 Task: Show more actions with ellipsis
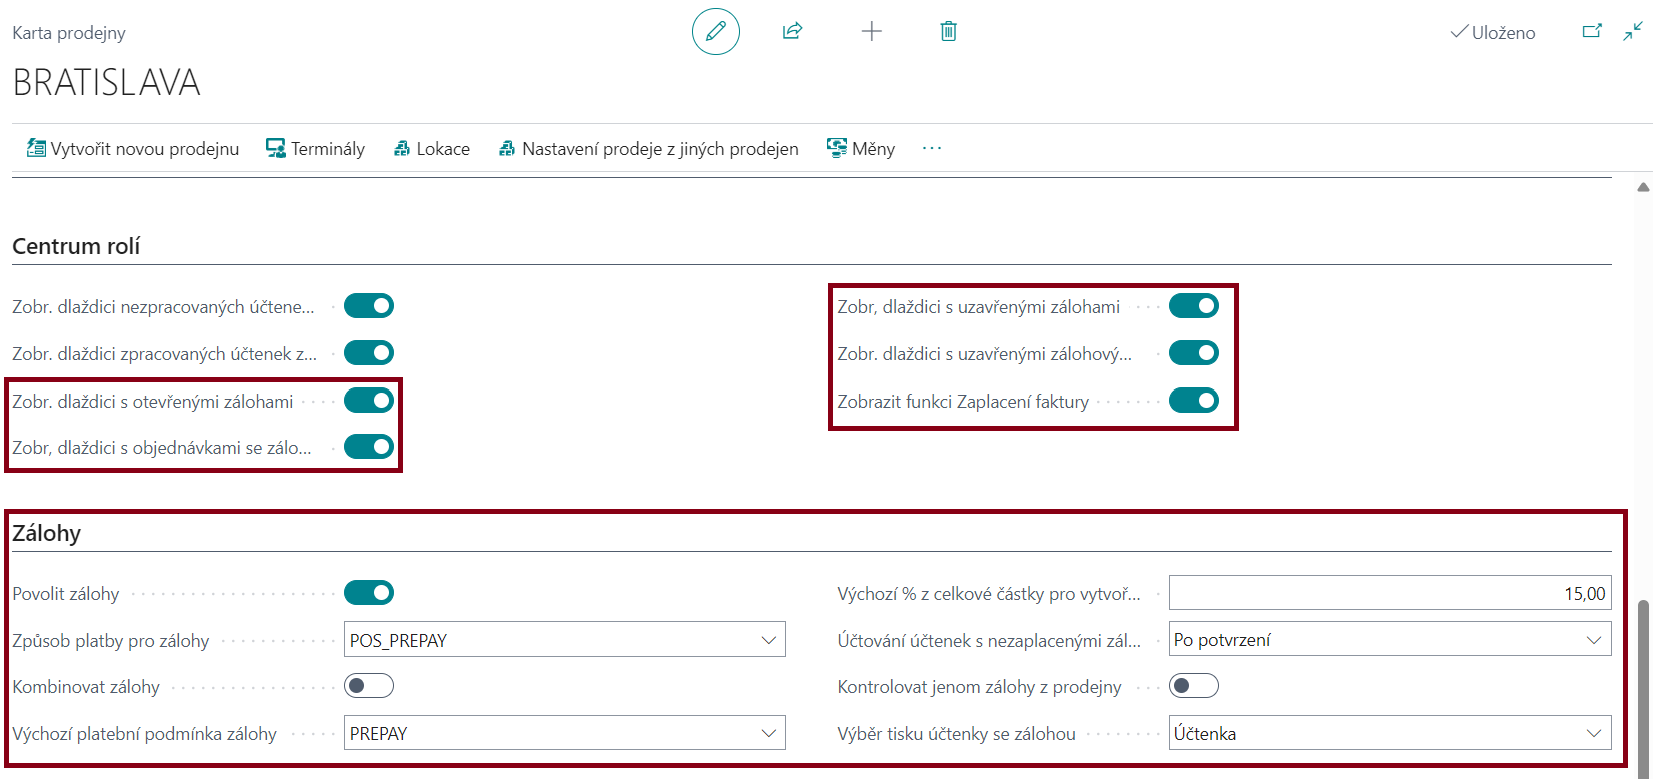tap(932, 148)
